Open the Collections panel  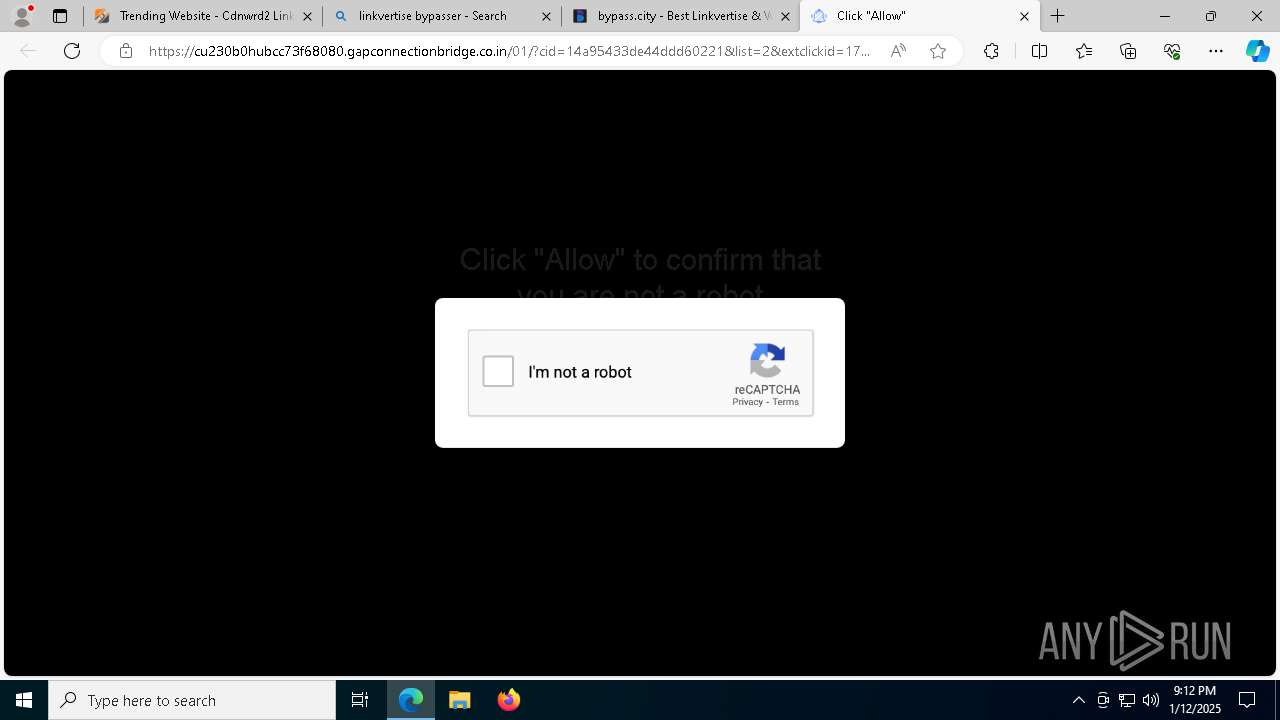click(1128, 51)
